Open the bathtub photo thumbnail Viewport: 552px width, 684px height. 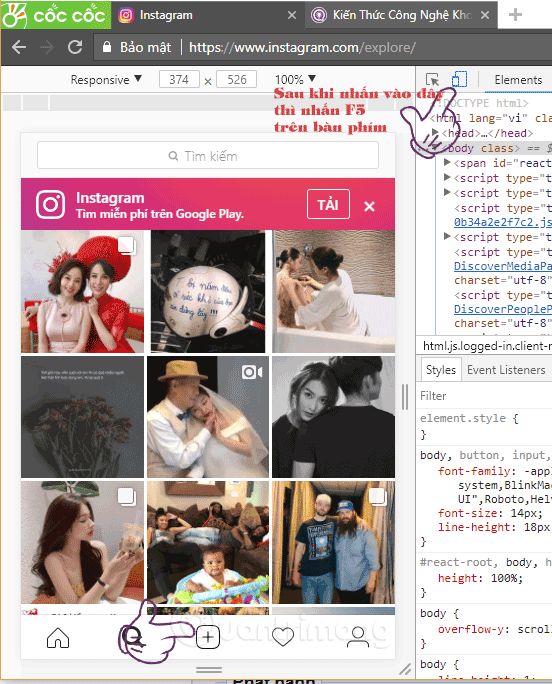coord(333,291)
